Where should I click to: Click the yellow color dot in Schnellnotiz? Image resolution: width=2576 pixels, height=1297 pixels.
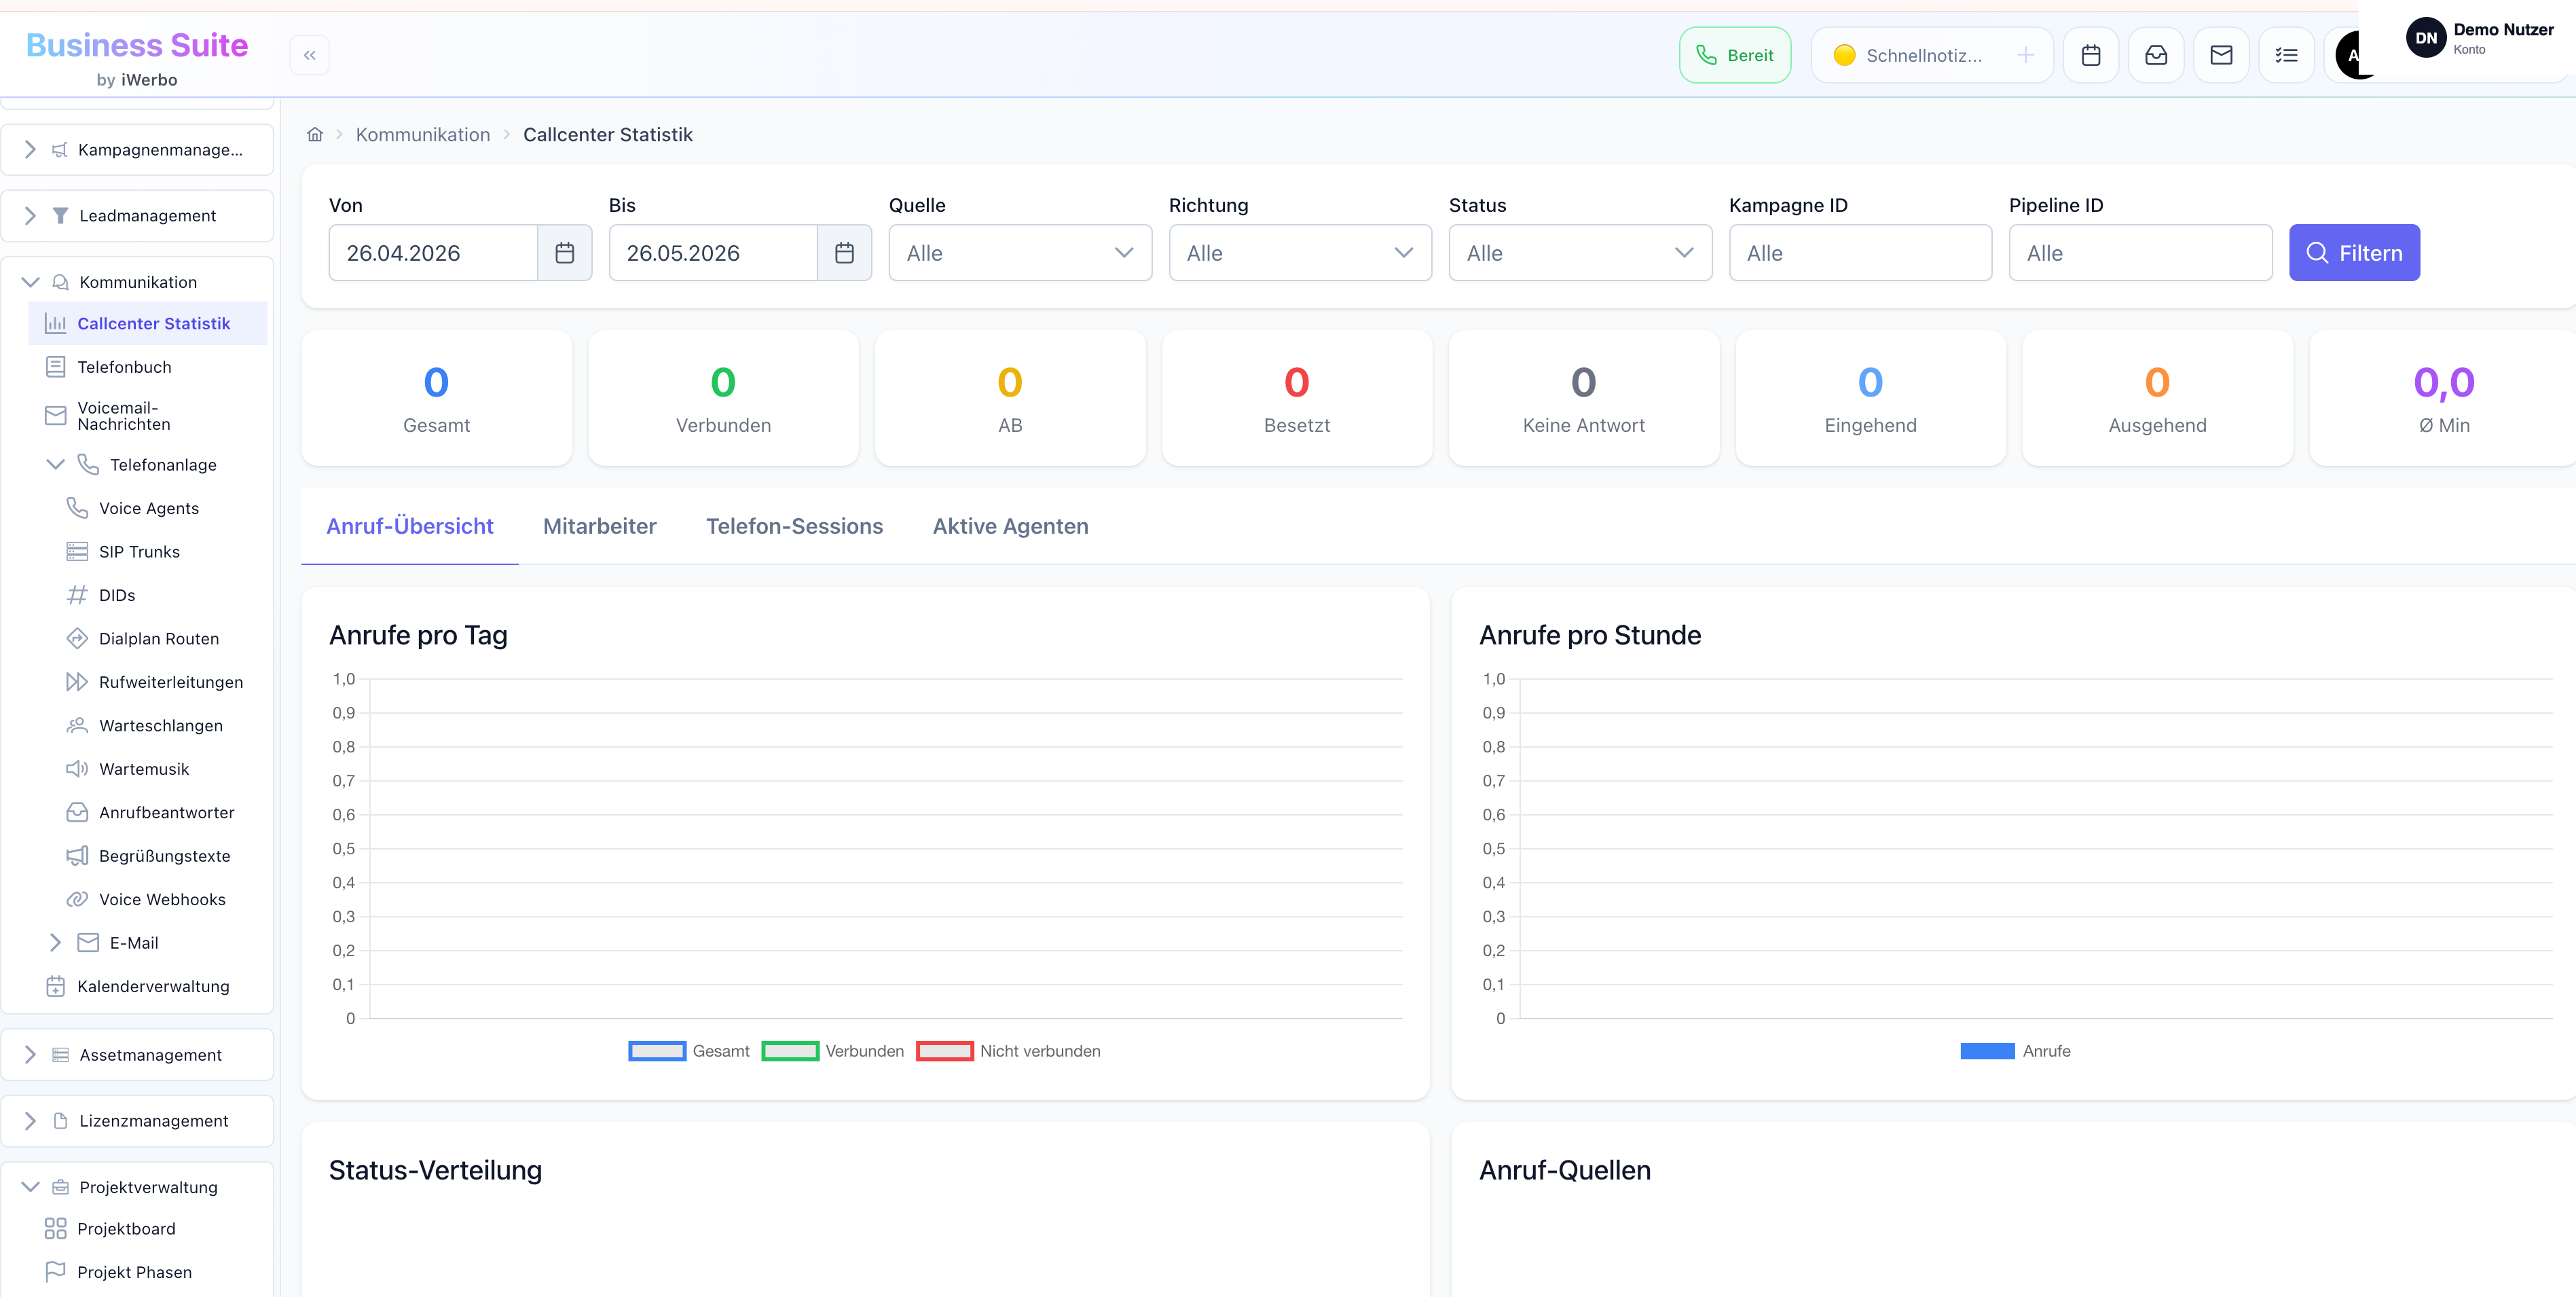pyautogui.click(x=1844, y=55)
